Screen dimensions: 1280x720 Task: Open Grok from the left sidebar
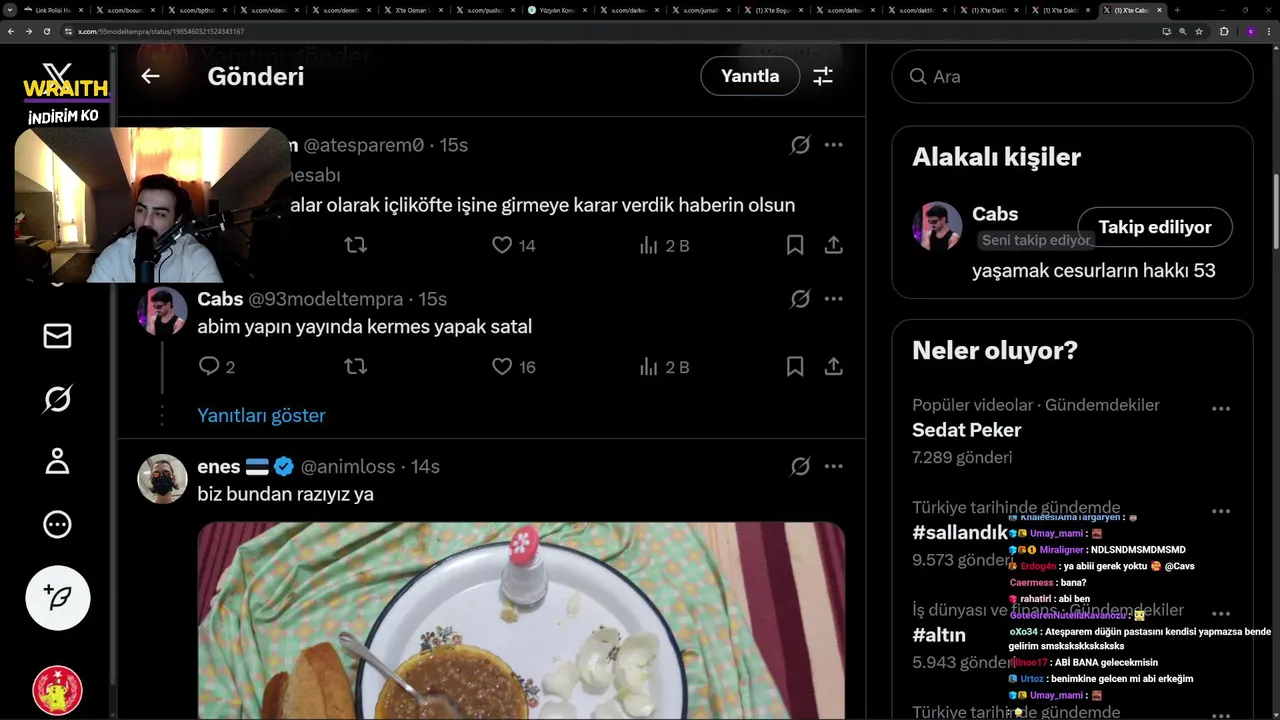57,399
